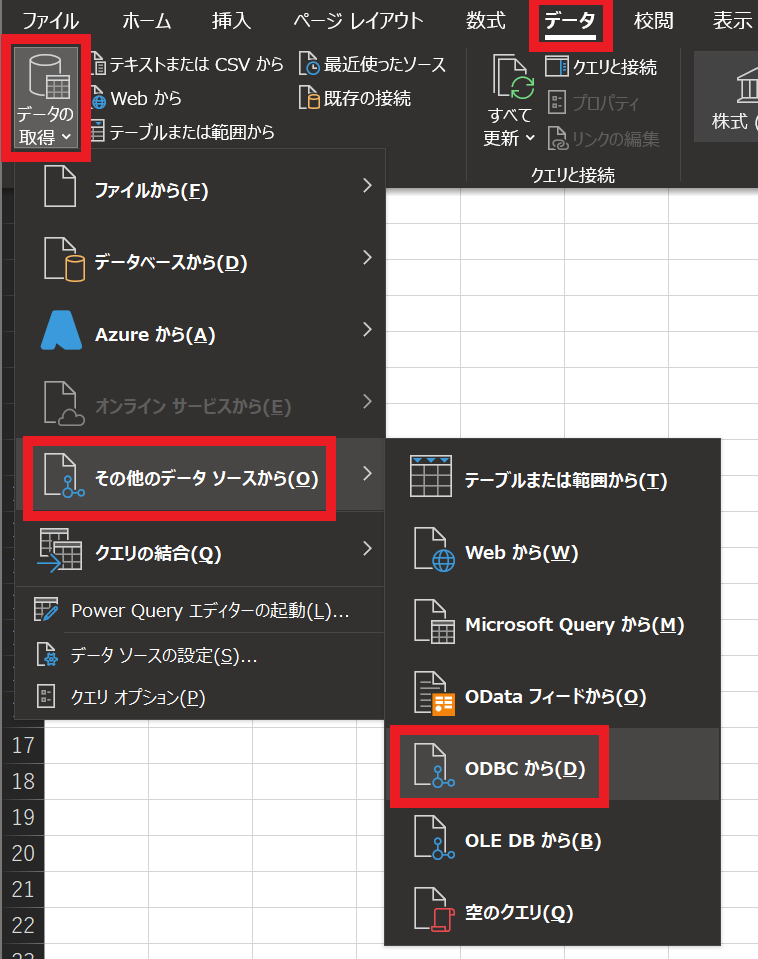Expand データベースから chevron arrow
The width and height of the screenshot is (758, 959).
tap(367, 257)
